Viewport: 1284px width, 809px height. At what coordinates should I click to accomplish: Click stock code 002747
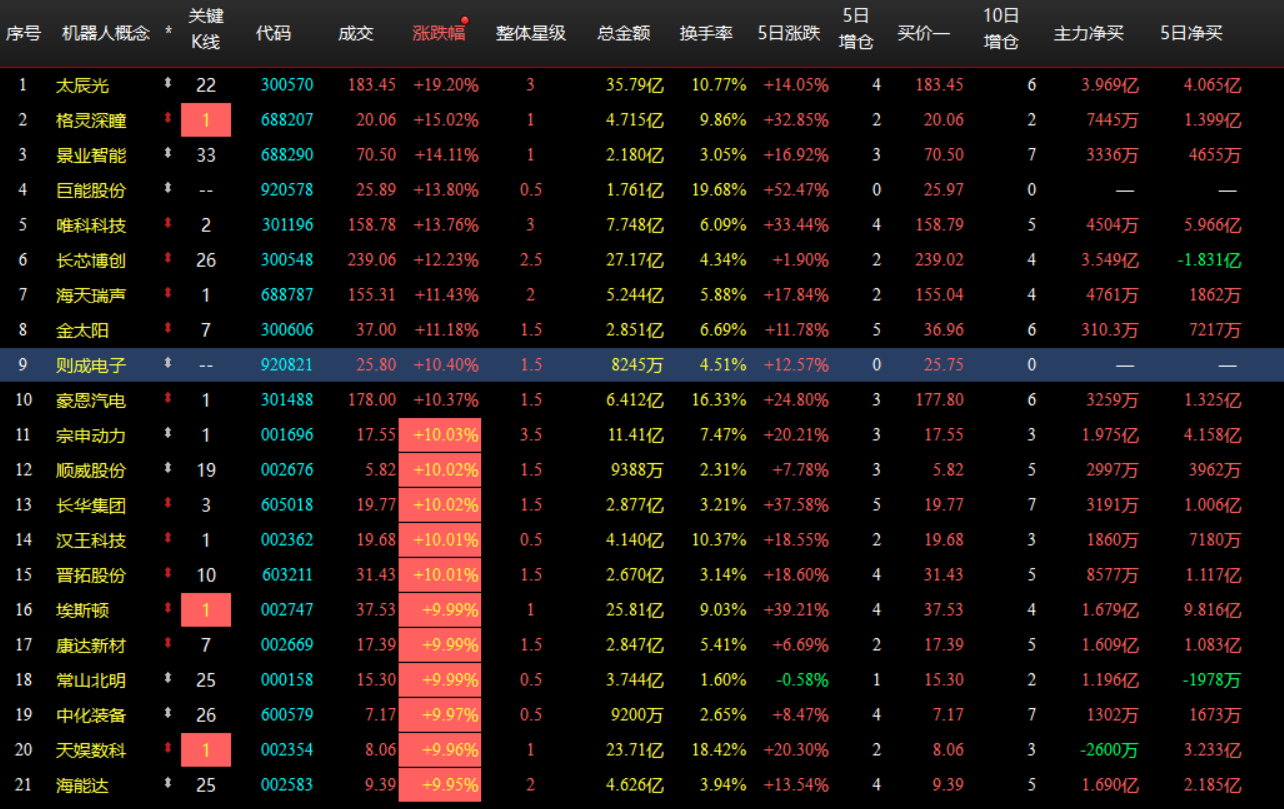[287, 610]
